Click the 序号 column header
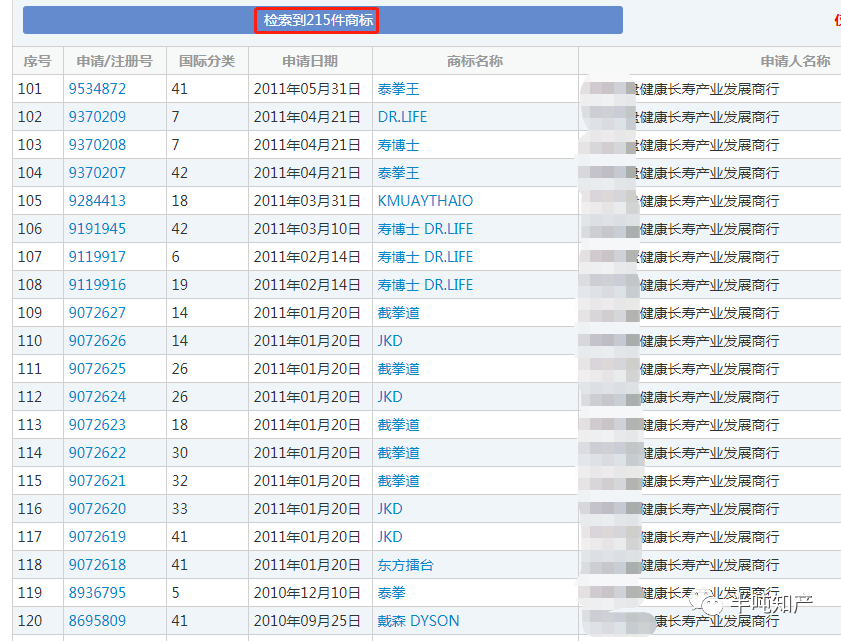841x641 pixels. click(x=38, y=61)
